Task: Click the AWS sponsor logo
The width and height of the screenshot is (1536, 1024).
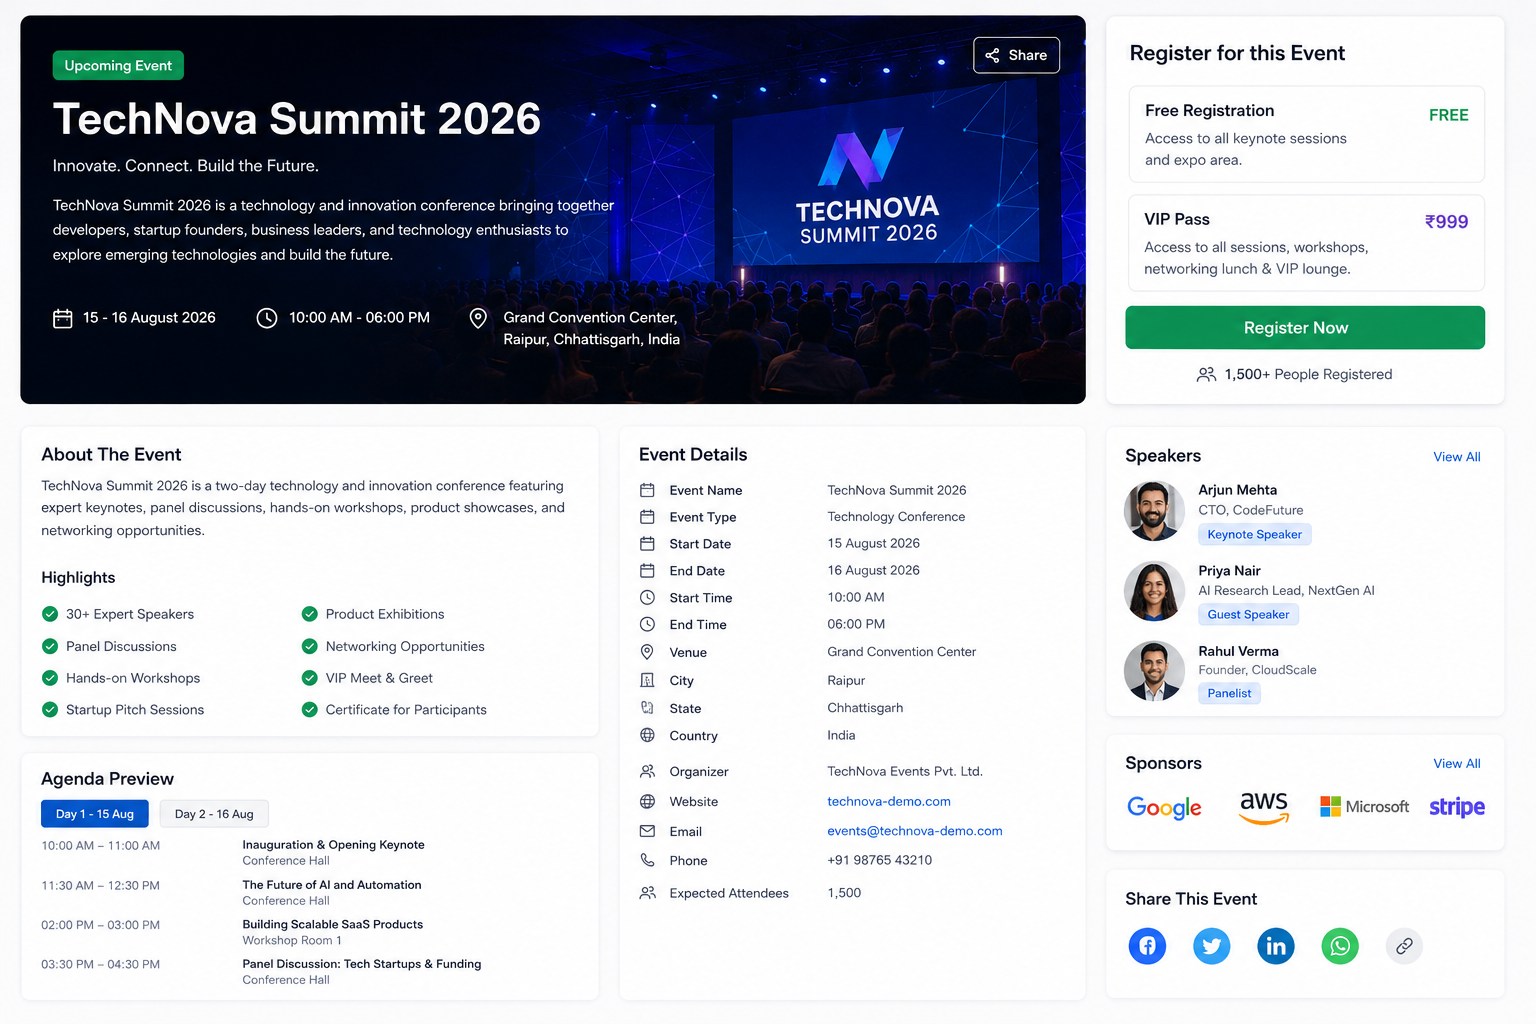Action: pos(1264,807)
